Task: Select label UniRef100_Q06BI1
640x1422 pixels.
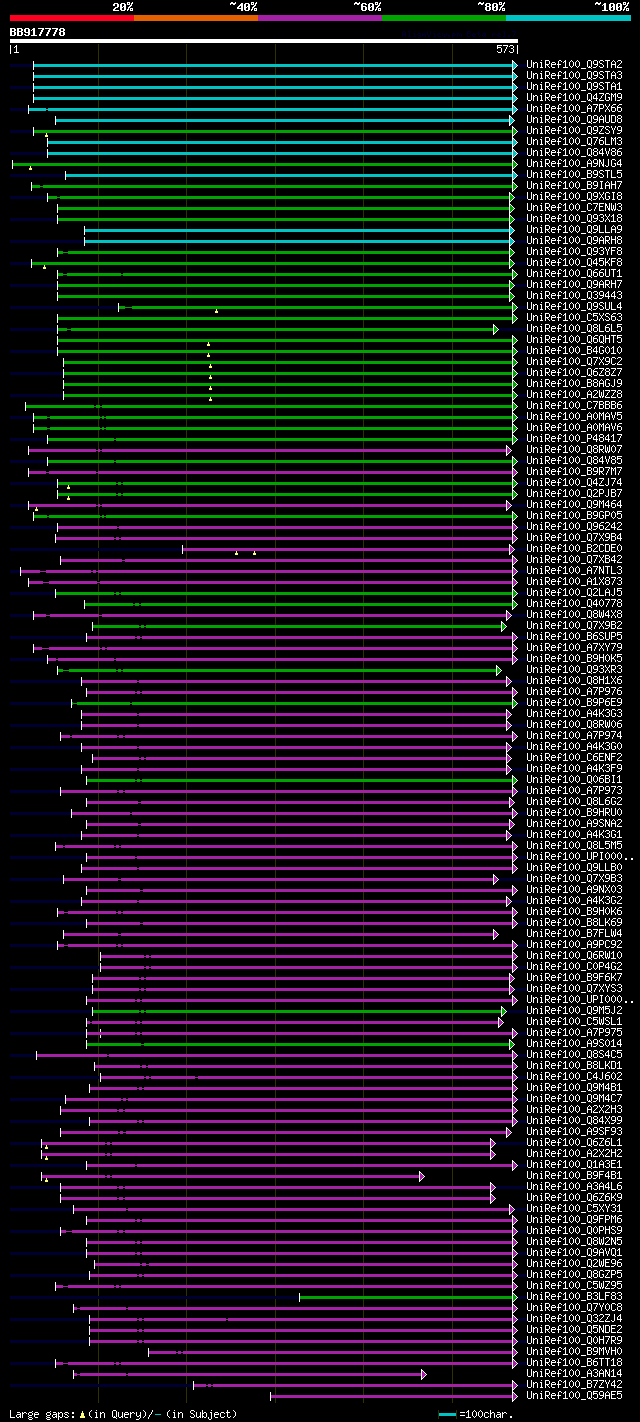Action: point(574,780)
